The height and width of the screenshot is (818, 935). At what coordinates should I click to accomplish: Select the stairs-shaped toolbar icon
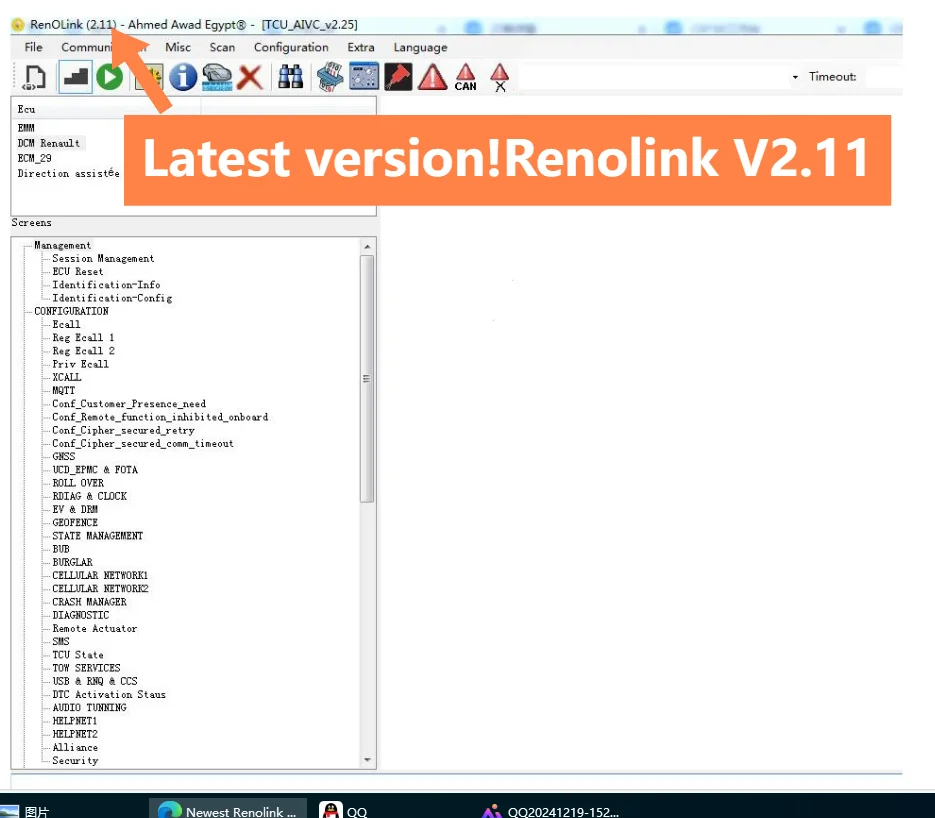click(75, 77)
